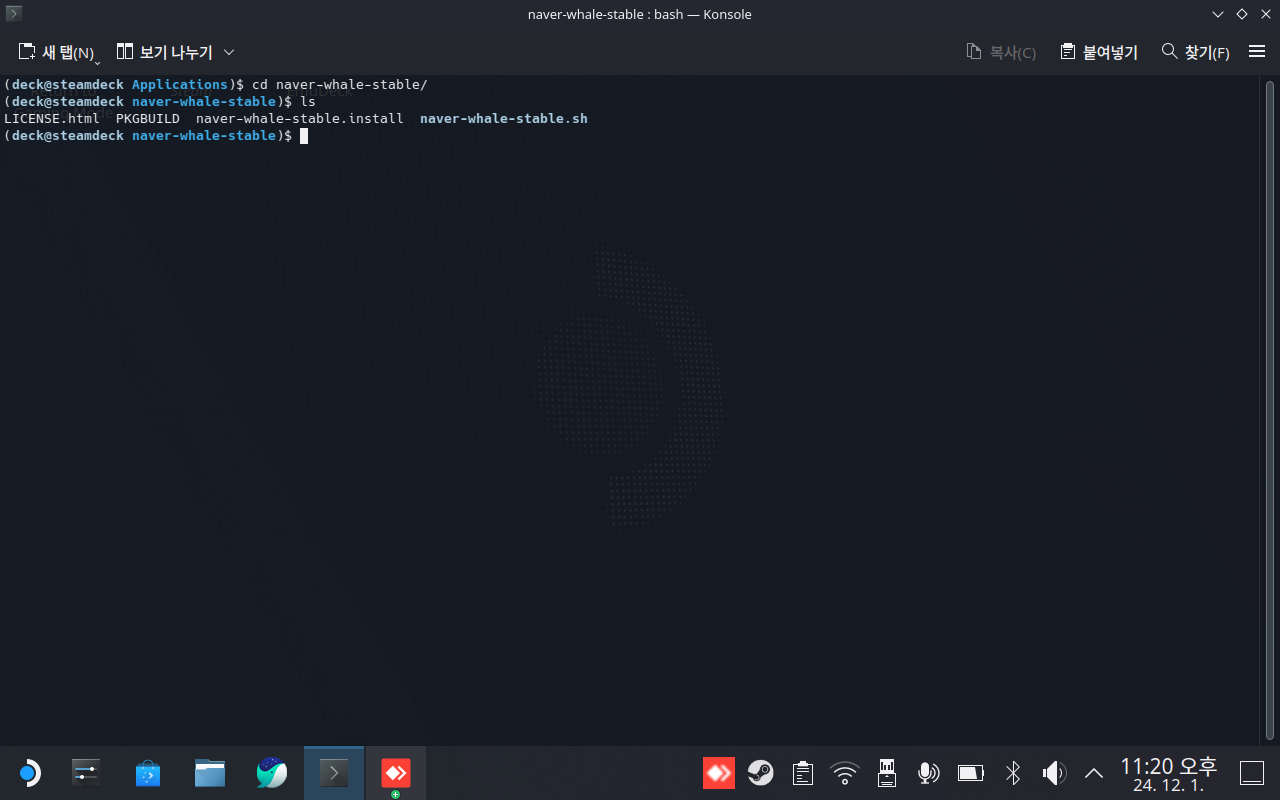Click the microphone tray icon

(x=928, y=773)
